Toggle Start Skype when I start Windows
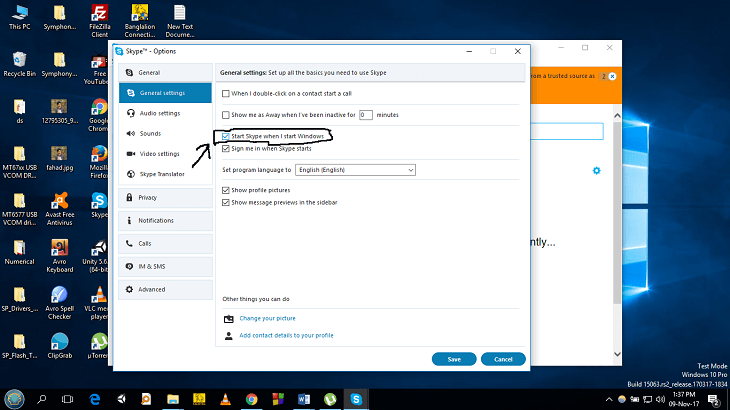This screenshot has height=410, width=730. (226, 136)
